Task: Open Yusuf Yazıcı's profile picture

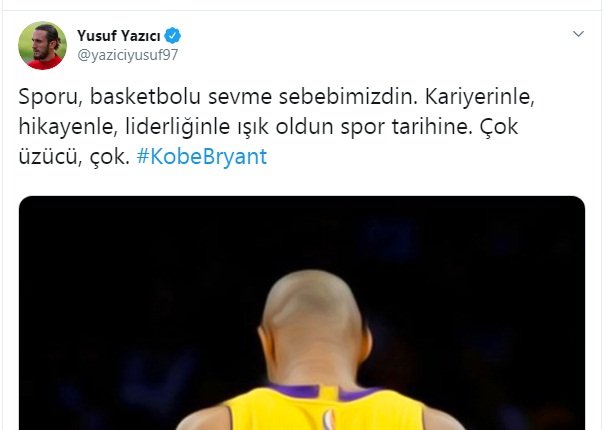Action: [42, 45]
